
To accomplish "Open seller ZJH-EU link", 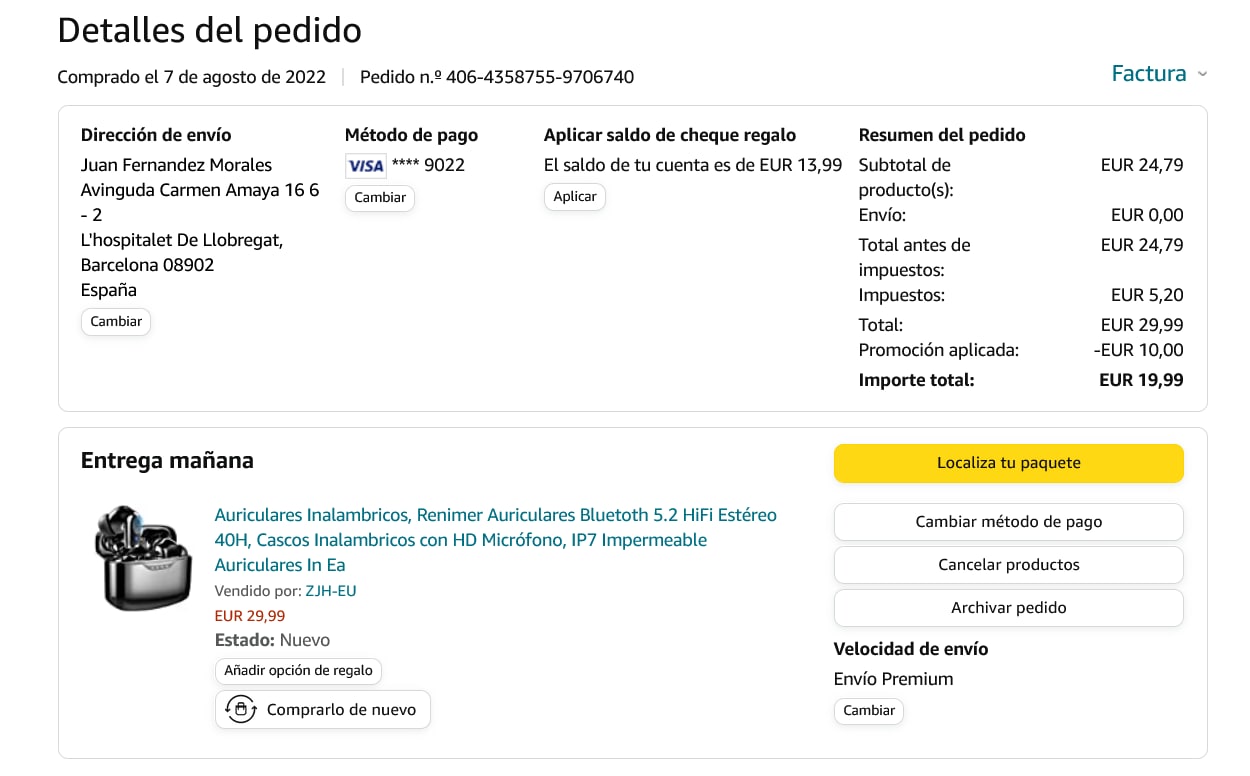I will click(x=331, y=591).
